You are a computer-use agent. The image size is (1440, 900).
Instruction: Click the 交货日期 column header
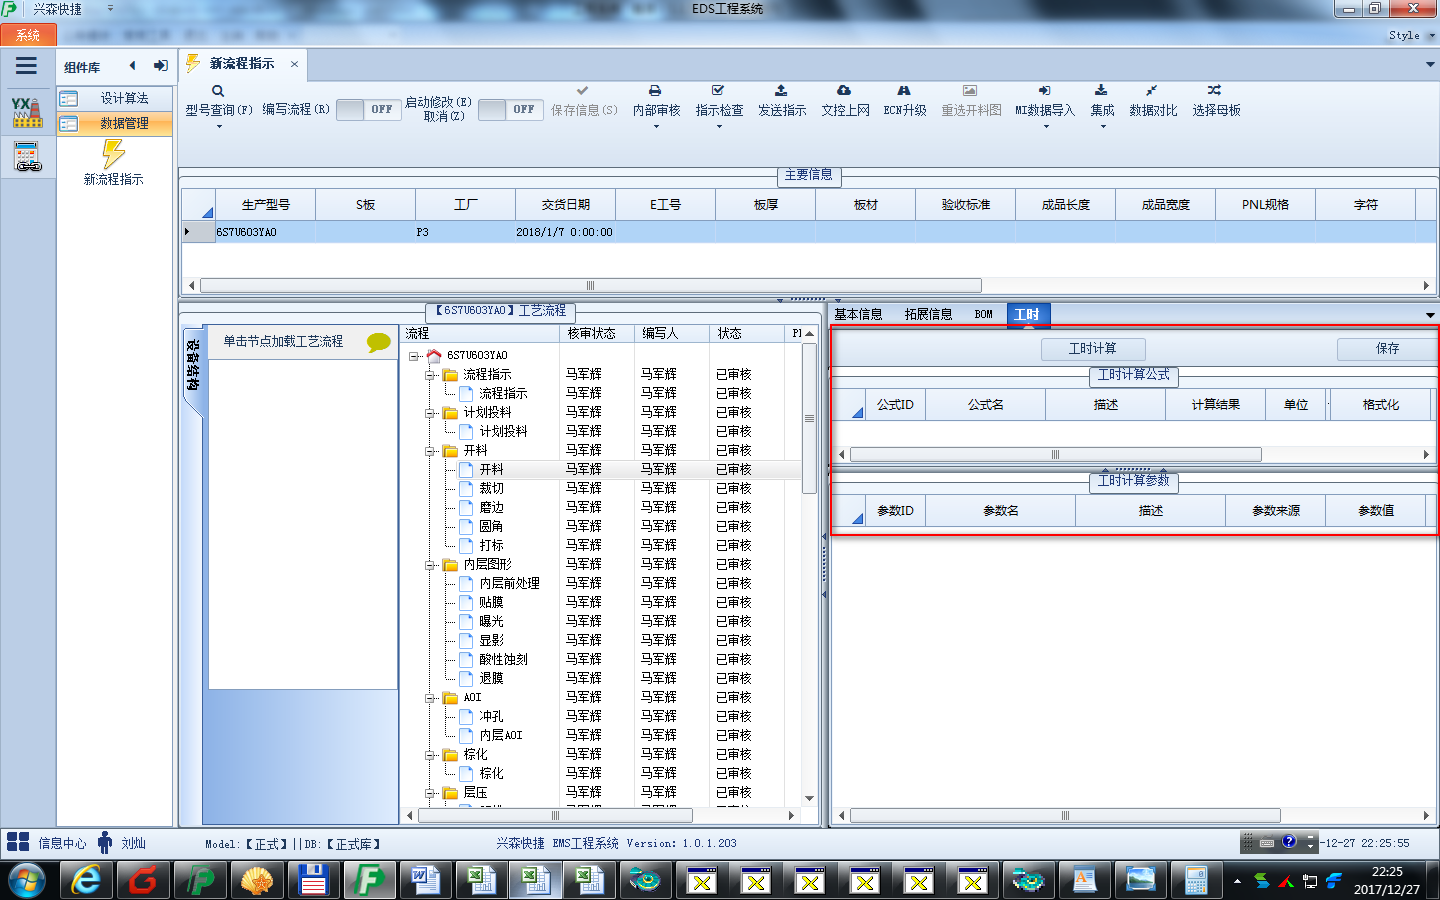[565, 205]
